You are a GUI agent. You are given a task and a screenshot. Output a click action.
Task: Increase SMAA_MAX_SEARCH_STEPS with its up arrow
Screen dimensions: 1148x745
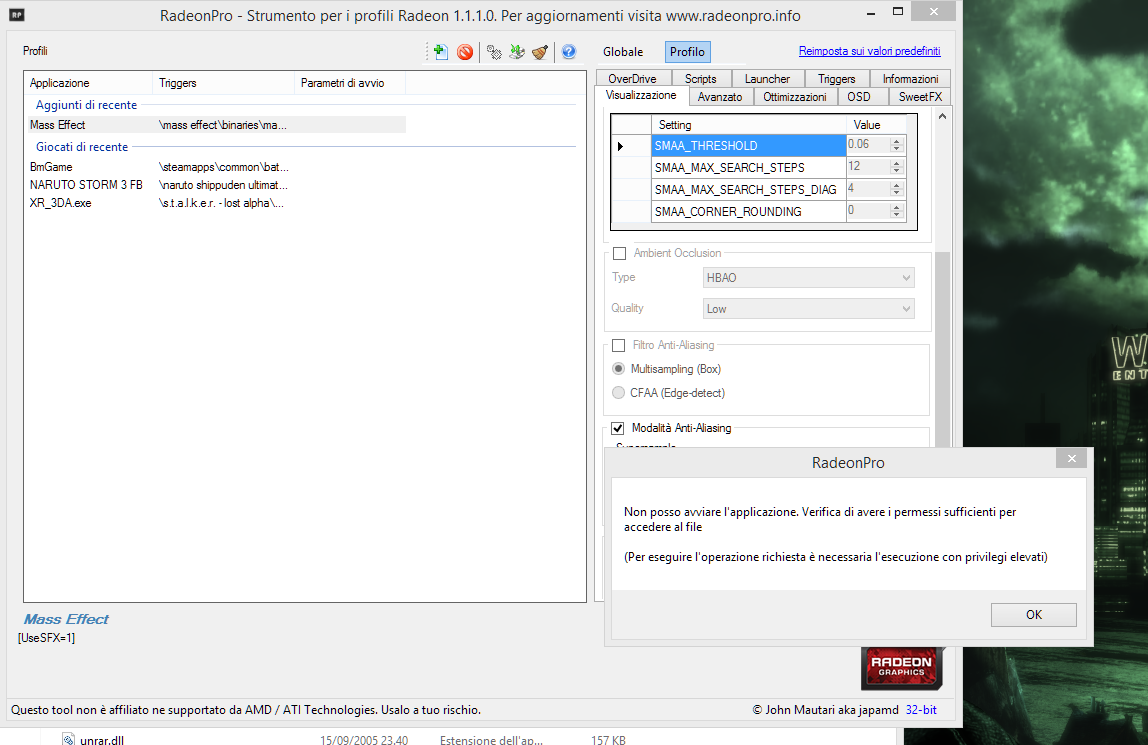[x=896, y=163]
